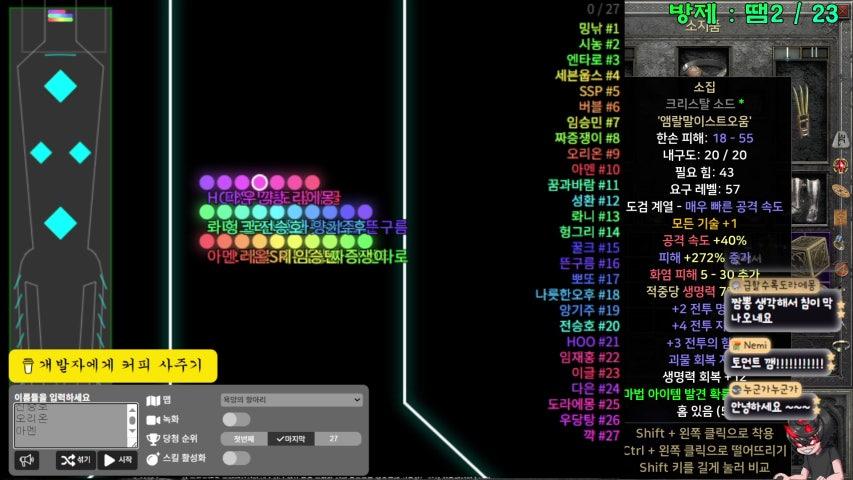Click the video camera icon beside 녹화
This screenshot has height=480, width=853.
pos(153,420)
